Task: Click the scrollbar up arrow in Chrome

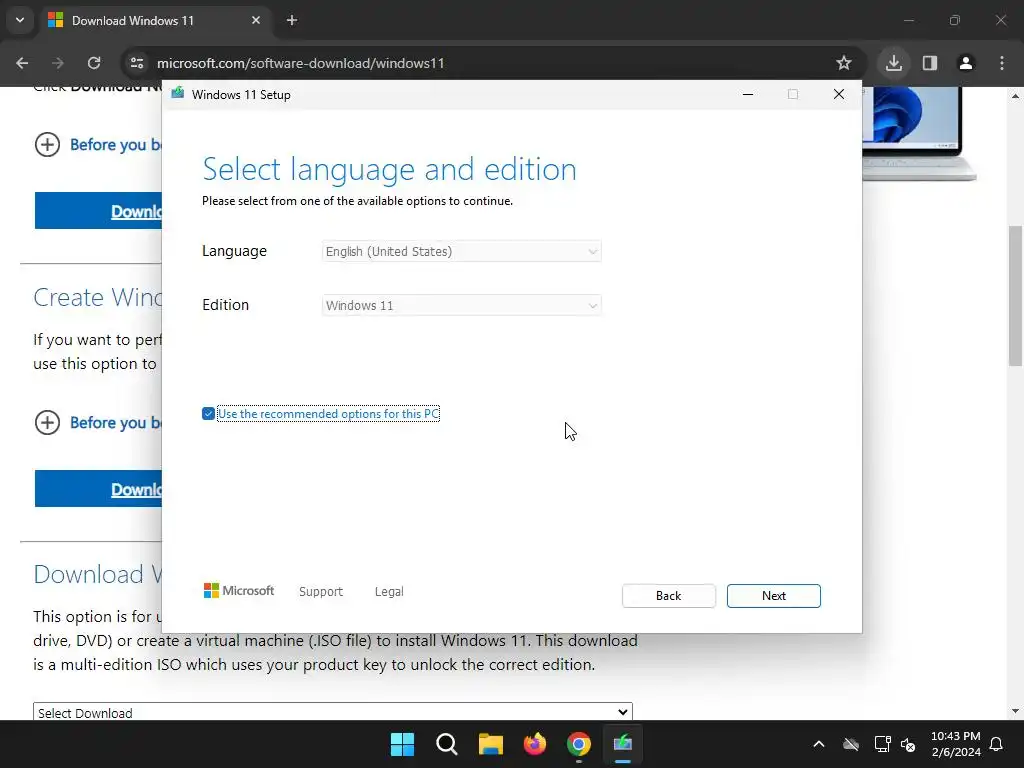Action: pos(1015,96)
